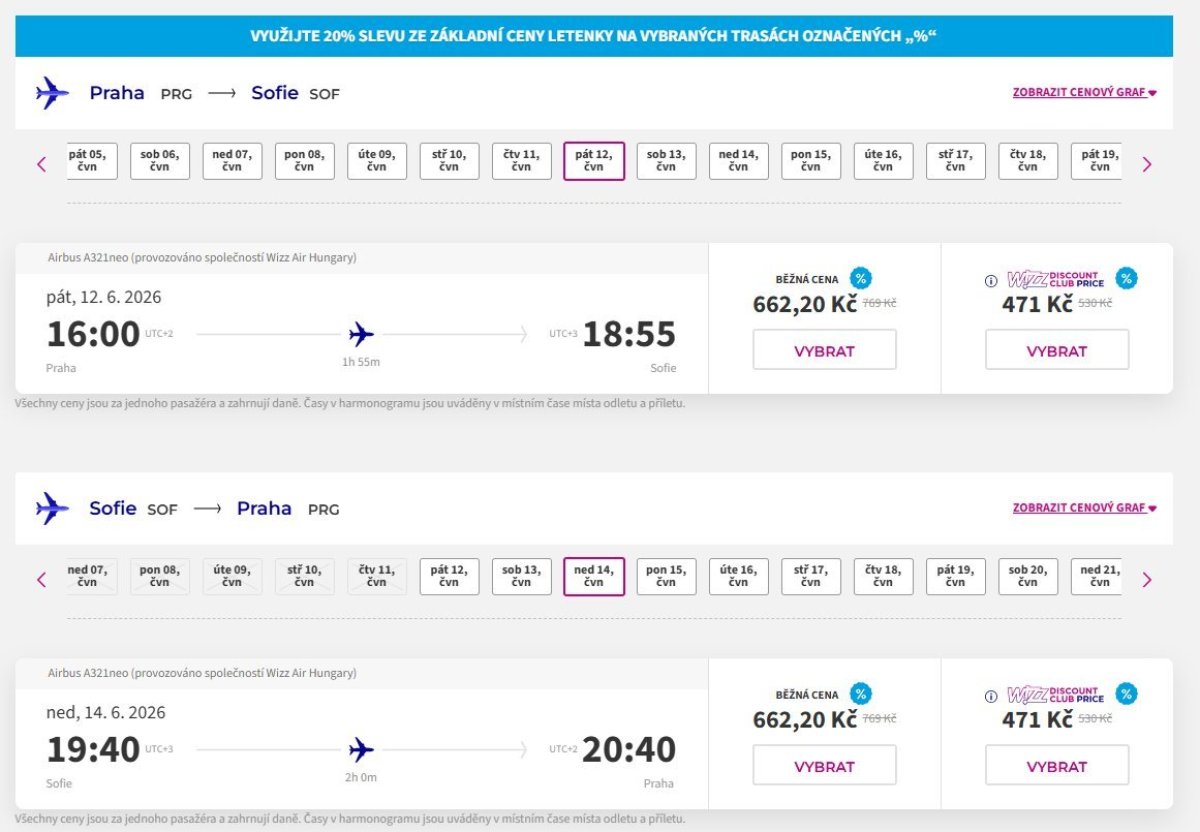This screenshot has height=832, width=1200.
Task: Click percent badge next to return Běžná cena
Action: (x=860, y=694)
